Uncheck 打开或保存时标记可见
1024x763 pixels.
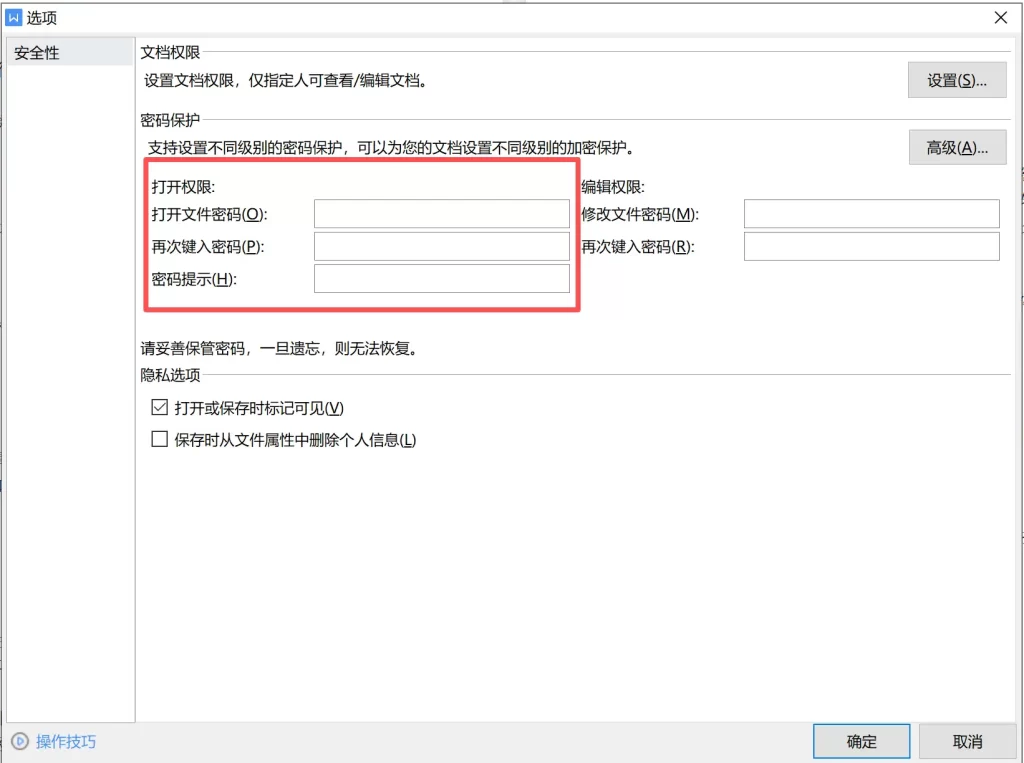click(x=159, y=408)
